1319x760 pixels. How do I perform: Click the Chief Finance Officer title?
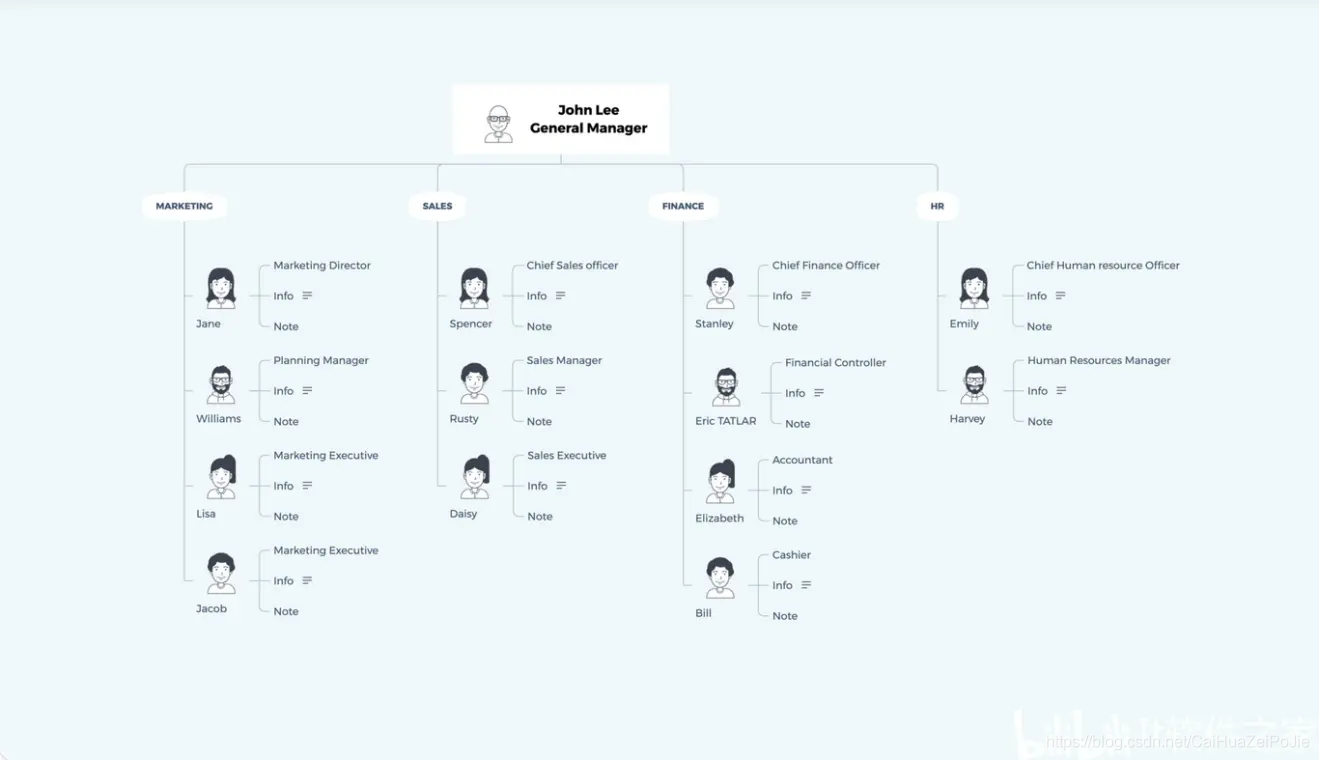(826, 266)
